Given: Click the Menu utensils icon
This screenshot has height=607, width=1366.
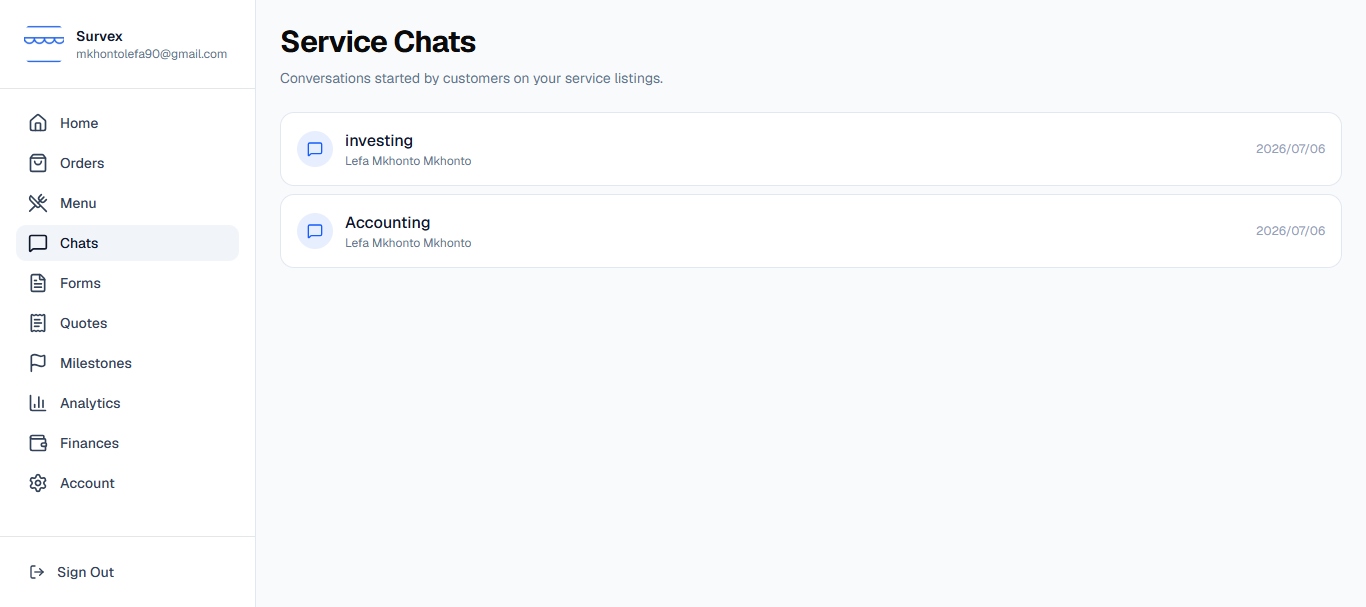Looking at the screenshot, I should tap(38, 203).
